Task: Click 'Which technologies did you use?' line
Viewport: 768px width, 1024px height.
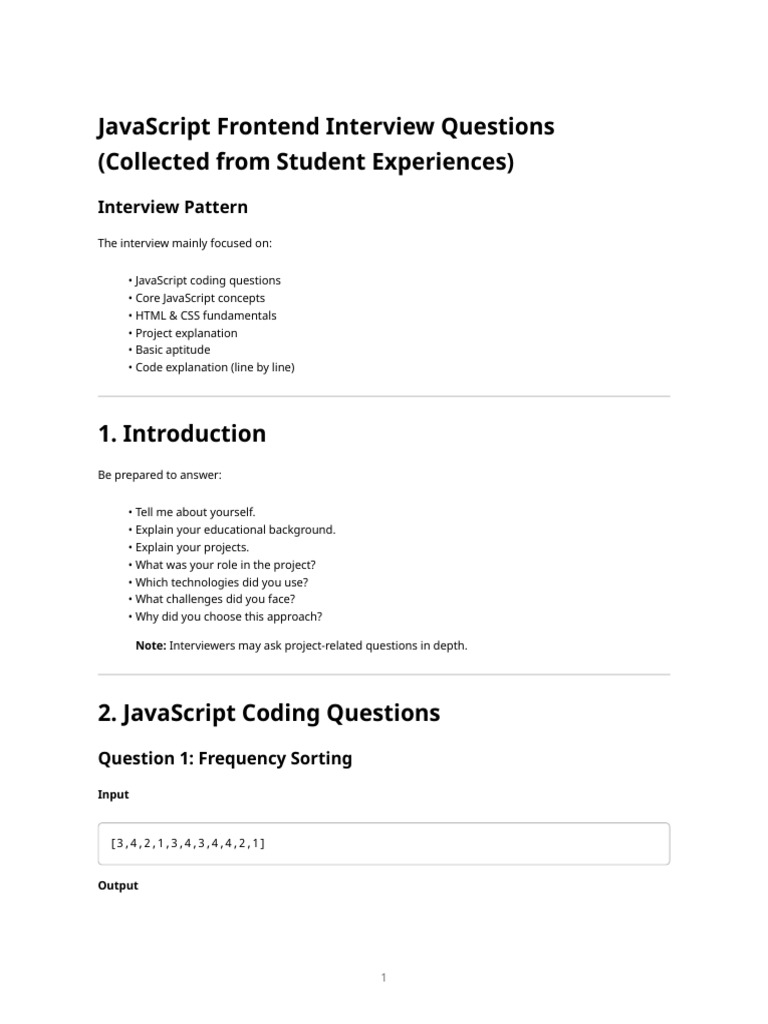Action: (221, 582)
